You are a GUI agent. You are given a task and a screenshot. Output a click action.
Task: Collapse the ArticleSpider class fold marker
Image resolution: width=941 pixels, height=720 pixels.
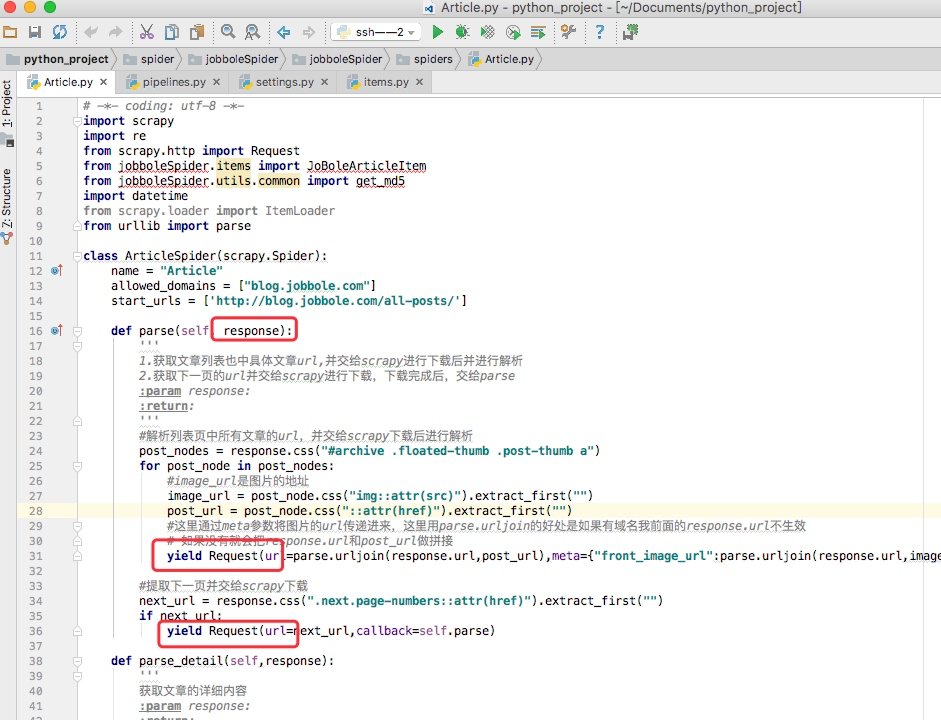(x=77, y=255)
